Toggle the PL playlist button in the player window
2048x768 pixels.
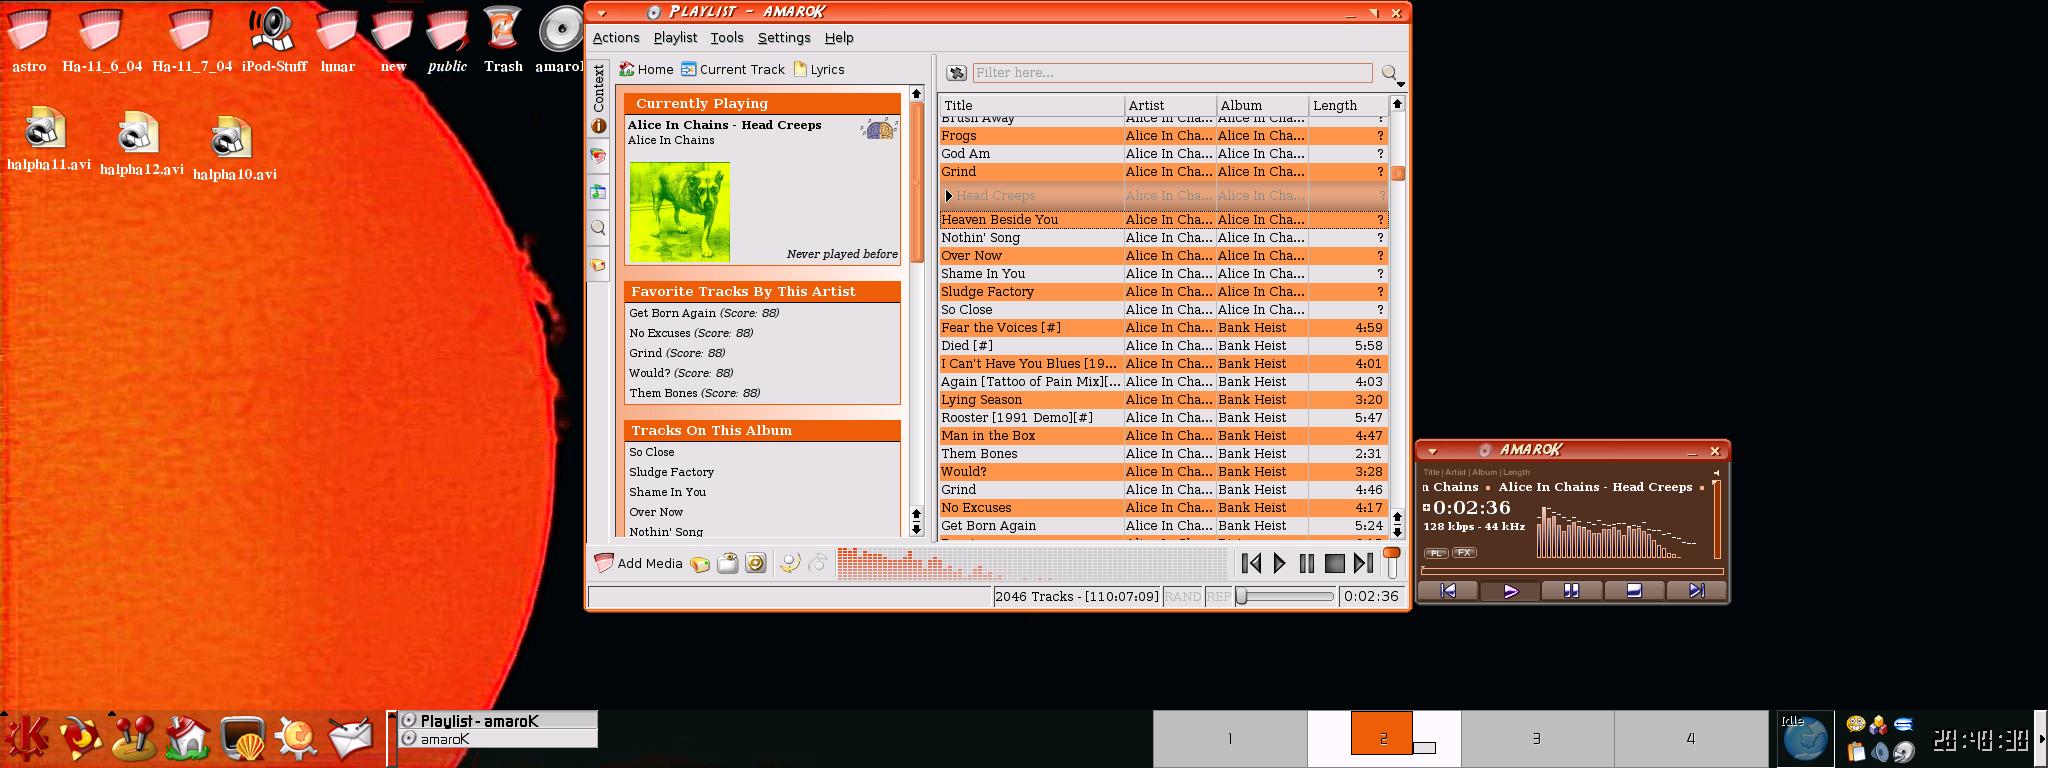pos(1435,553)
